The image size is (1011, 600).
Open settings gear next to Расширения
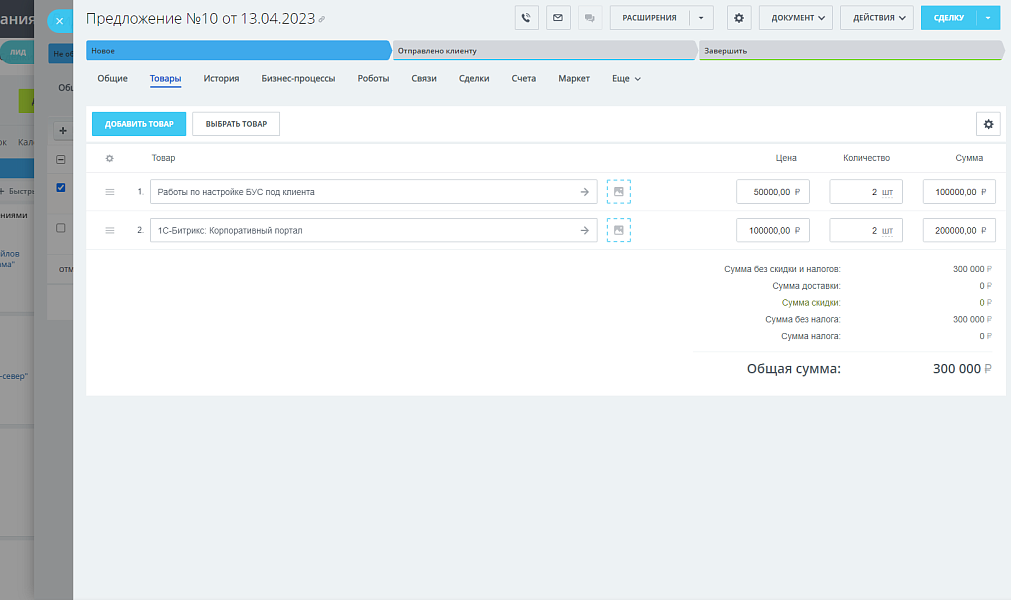(739, 18)
